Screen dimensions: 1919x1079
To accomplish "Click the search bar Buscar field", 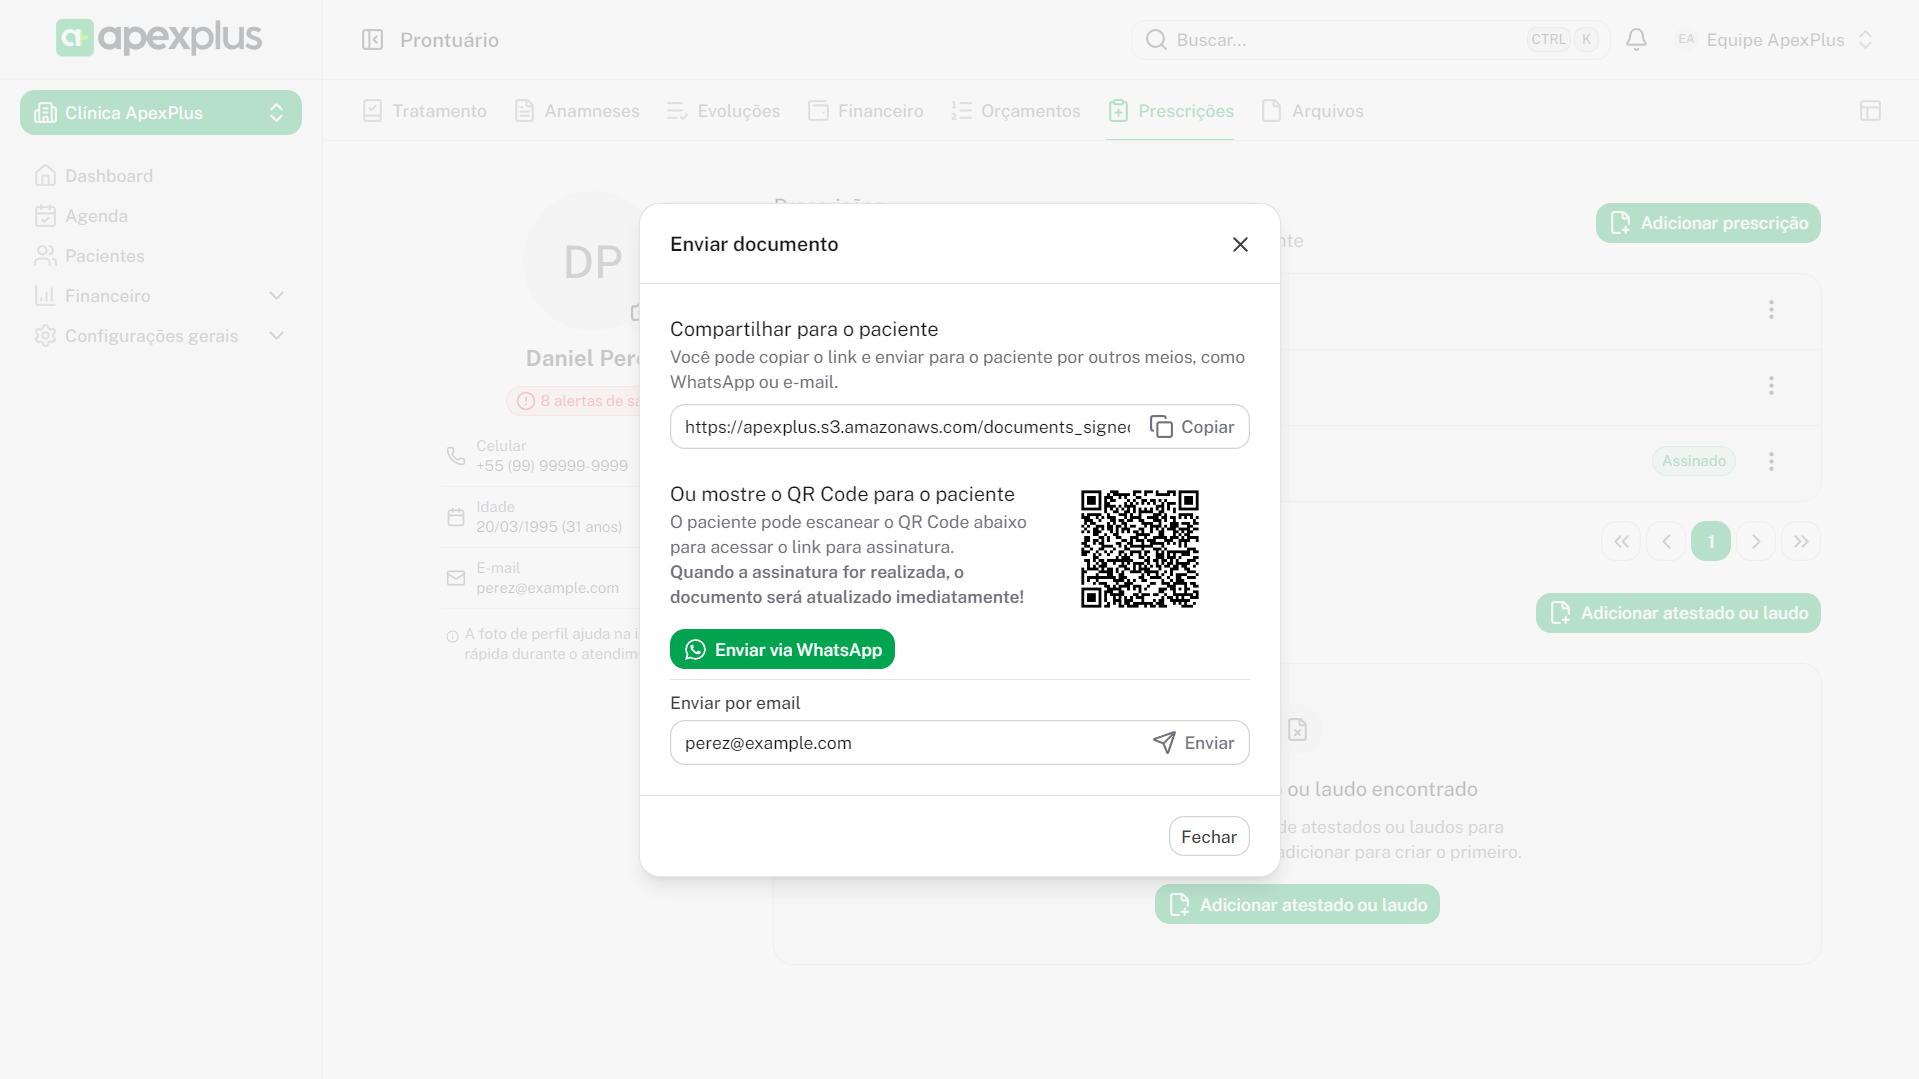I will (1340, 40).
